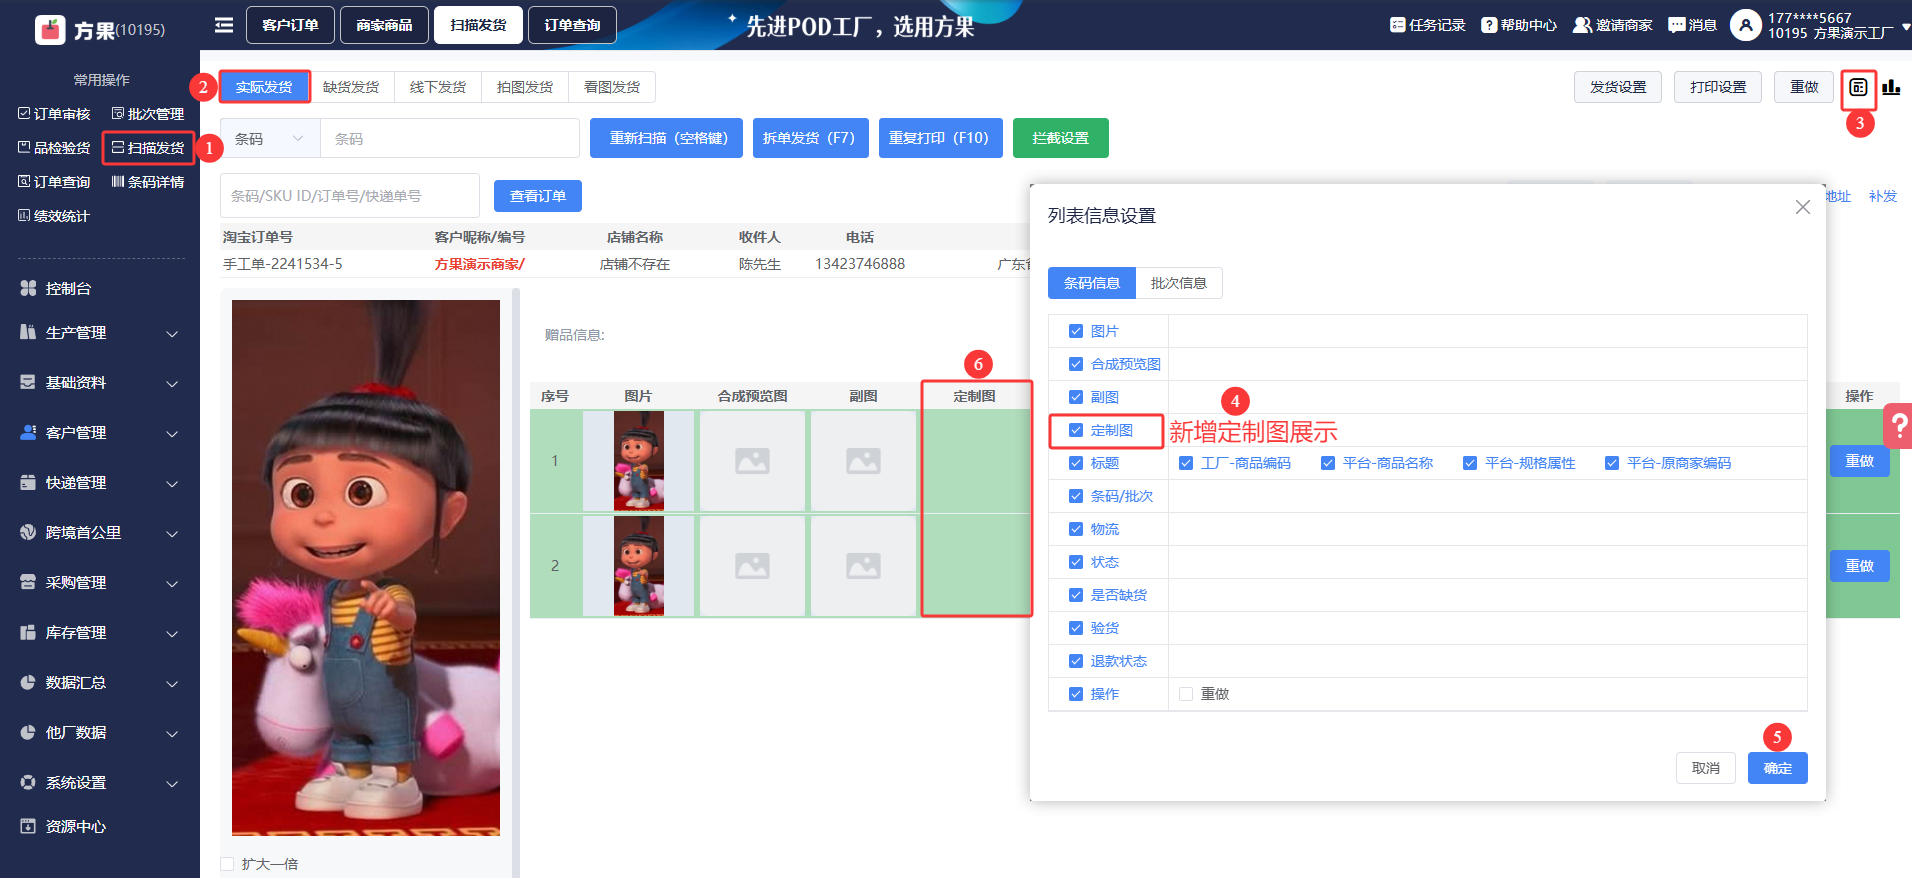Expand 客户管理 menu
This screenshot has width=1912, height=878.
click(x=100, y=433)
